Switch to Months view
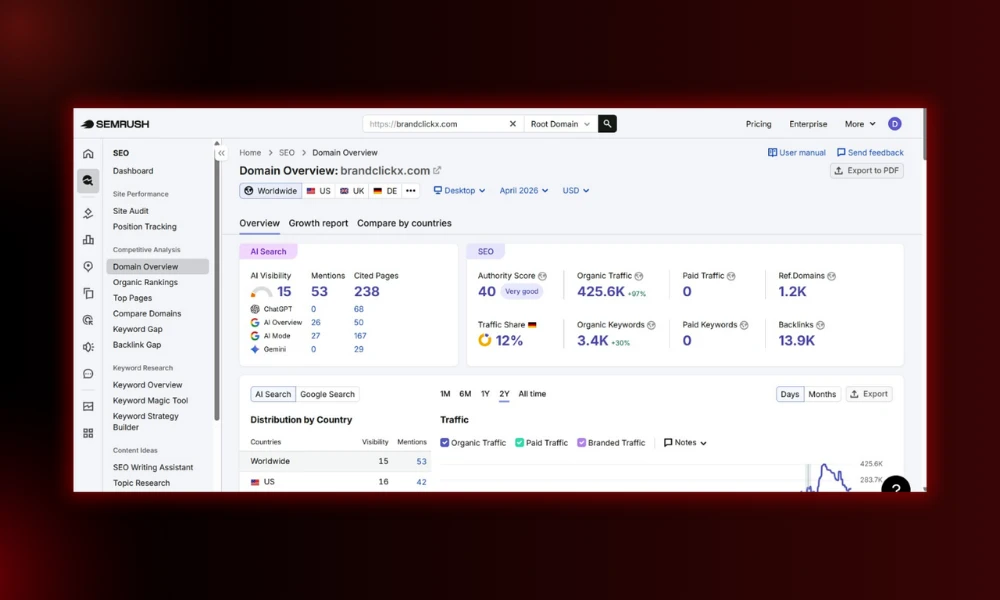Viewport: 1000px width, 600px height. [x=822, y=394]
